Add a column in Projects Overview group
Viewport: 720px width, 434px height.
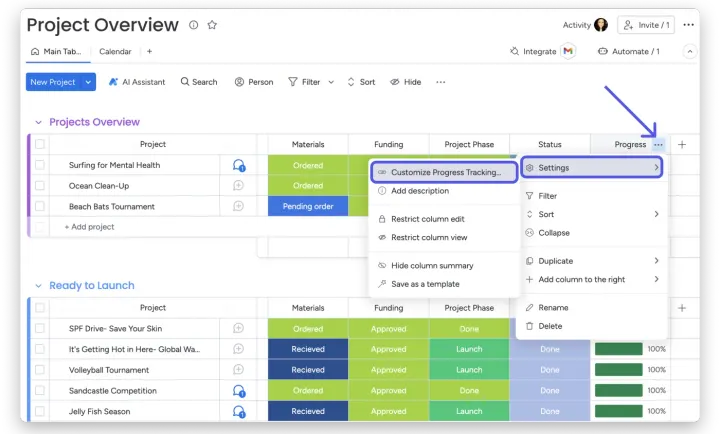pos(682,145)
